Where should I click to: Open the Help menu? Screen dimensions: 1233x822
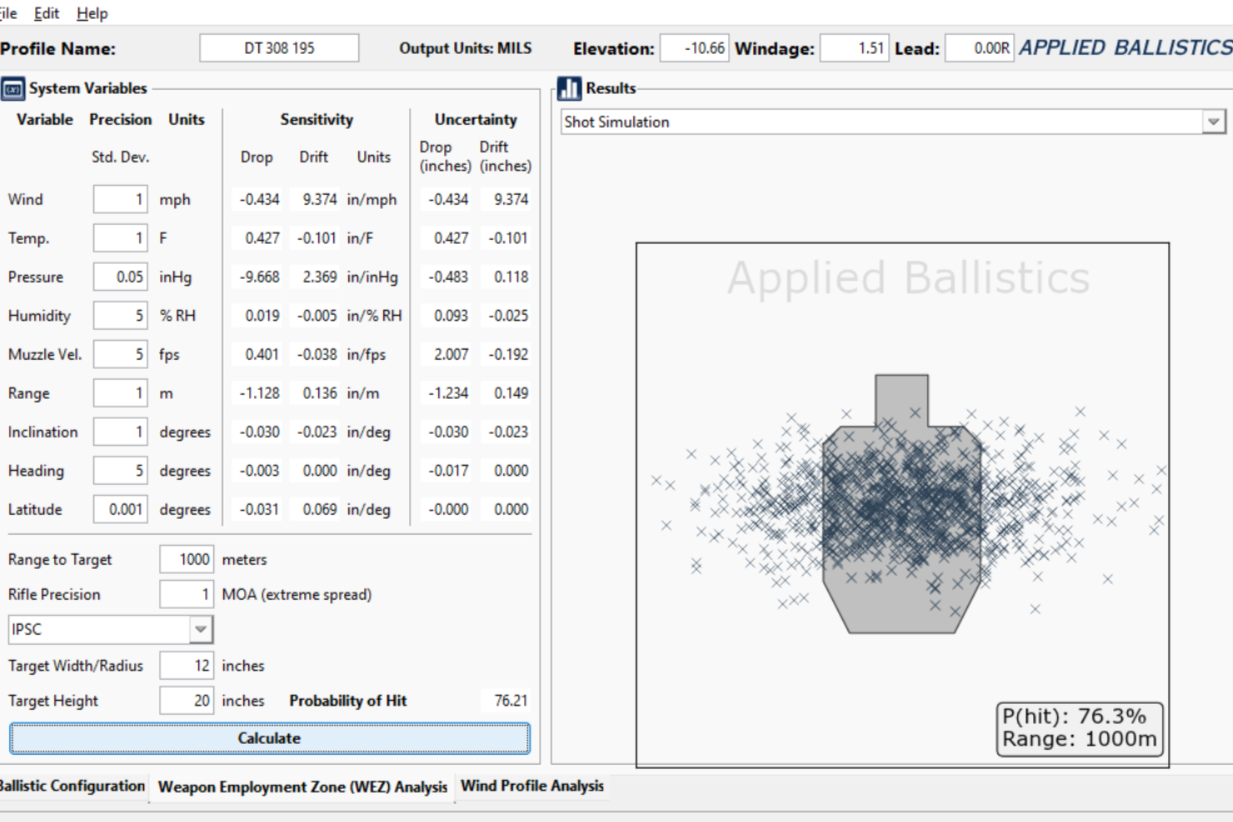pos(92,14)
